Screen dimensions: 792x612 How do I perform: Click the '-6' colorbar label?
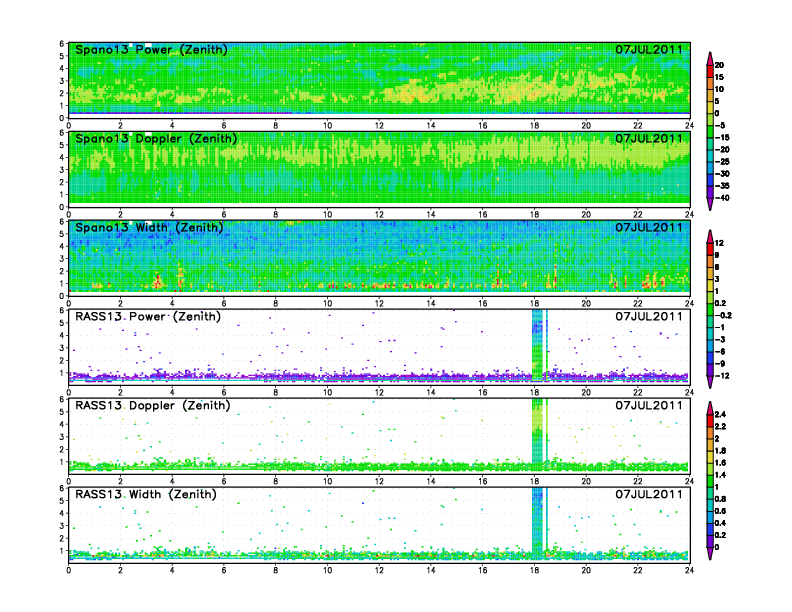point(720,351)
